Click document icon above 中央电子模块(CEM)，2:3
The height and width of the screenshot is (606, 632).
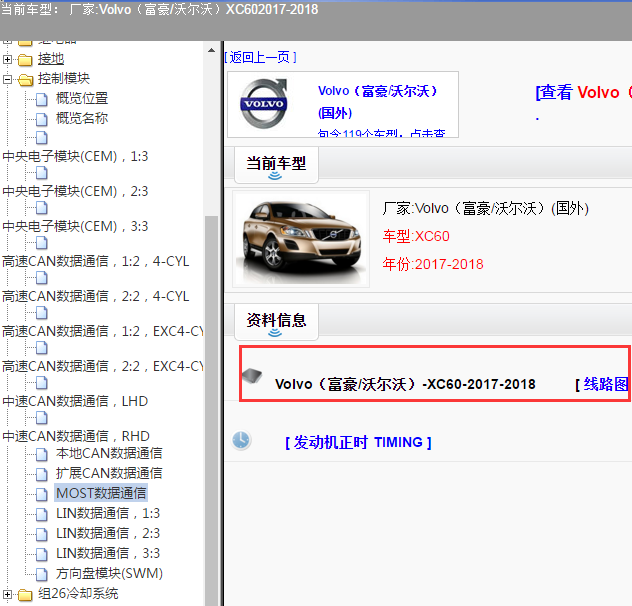coord(42,173)
